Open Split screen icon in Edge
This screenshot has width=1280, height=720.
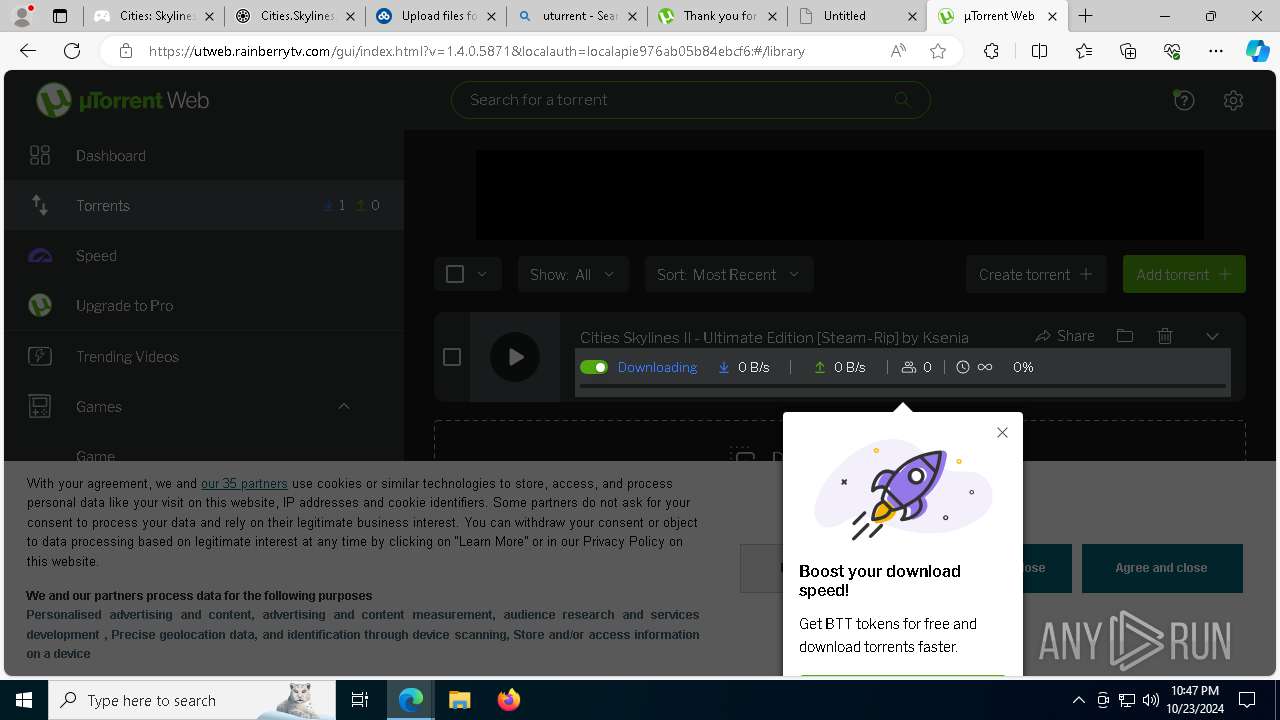[1039, 51]
